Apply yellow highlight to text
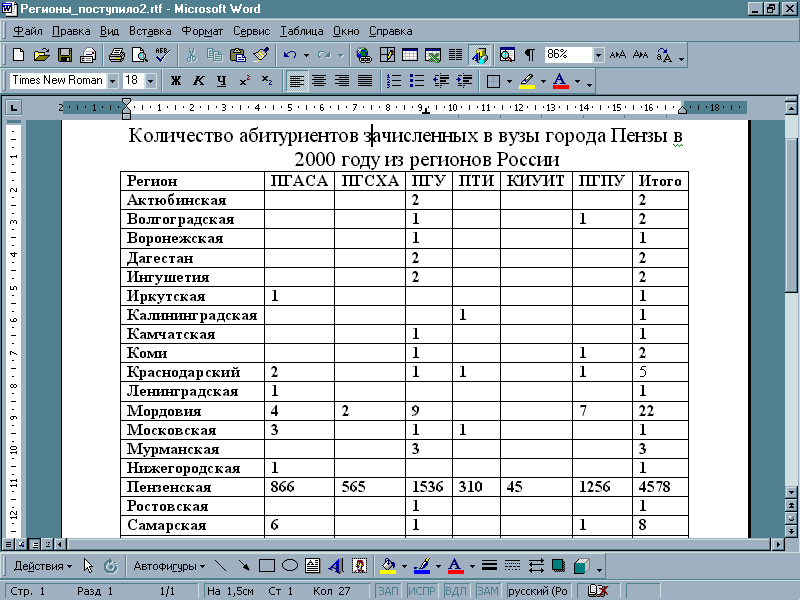The width and height of the screenshot is (800, 600). [527, 81]
